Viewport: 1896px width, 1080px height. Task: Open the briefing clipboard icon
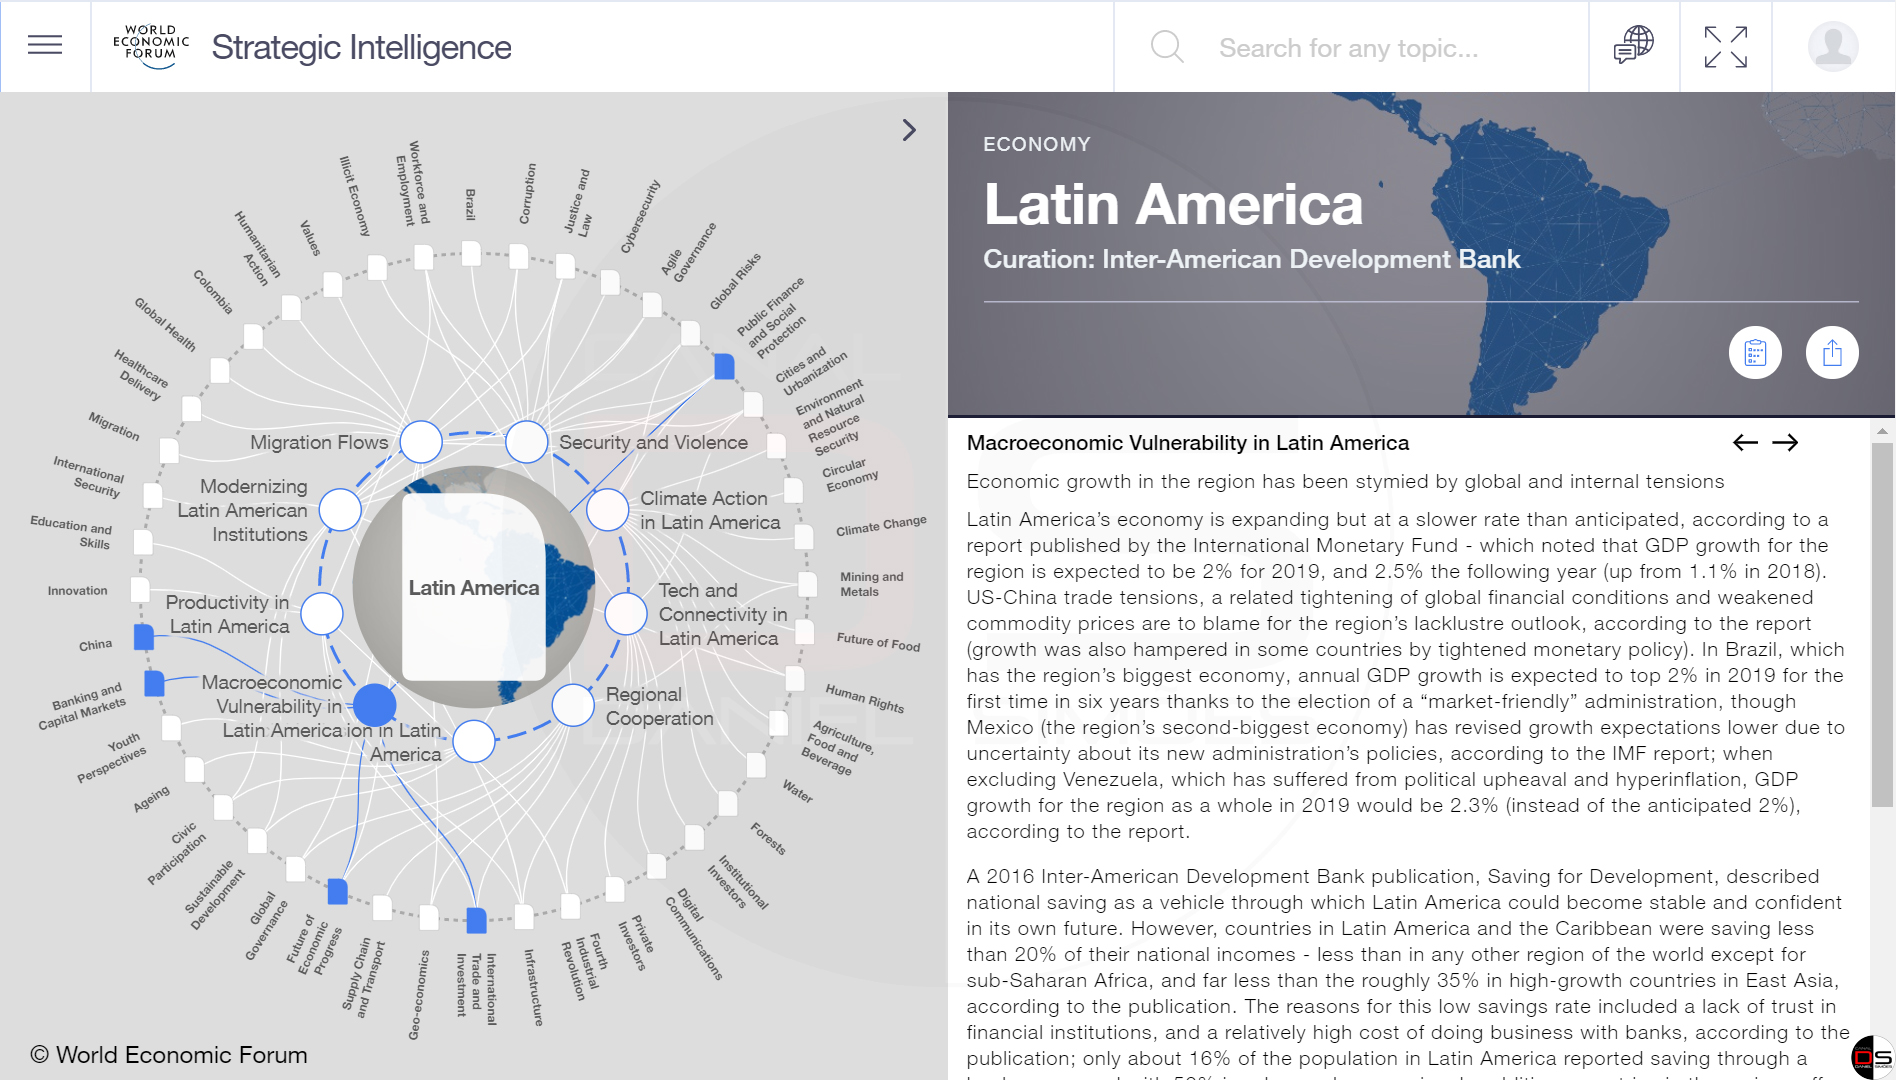[1755, 353]
